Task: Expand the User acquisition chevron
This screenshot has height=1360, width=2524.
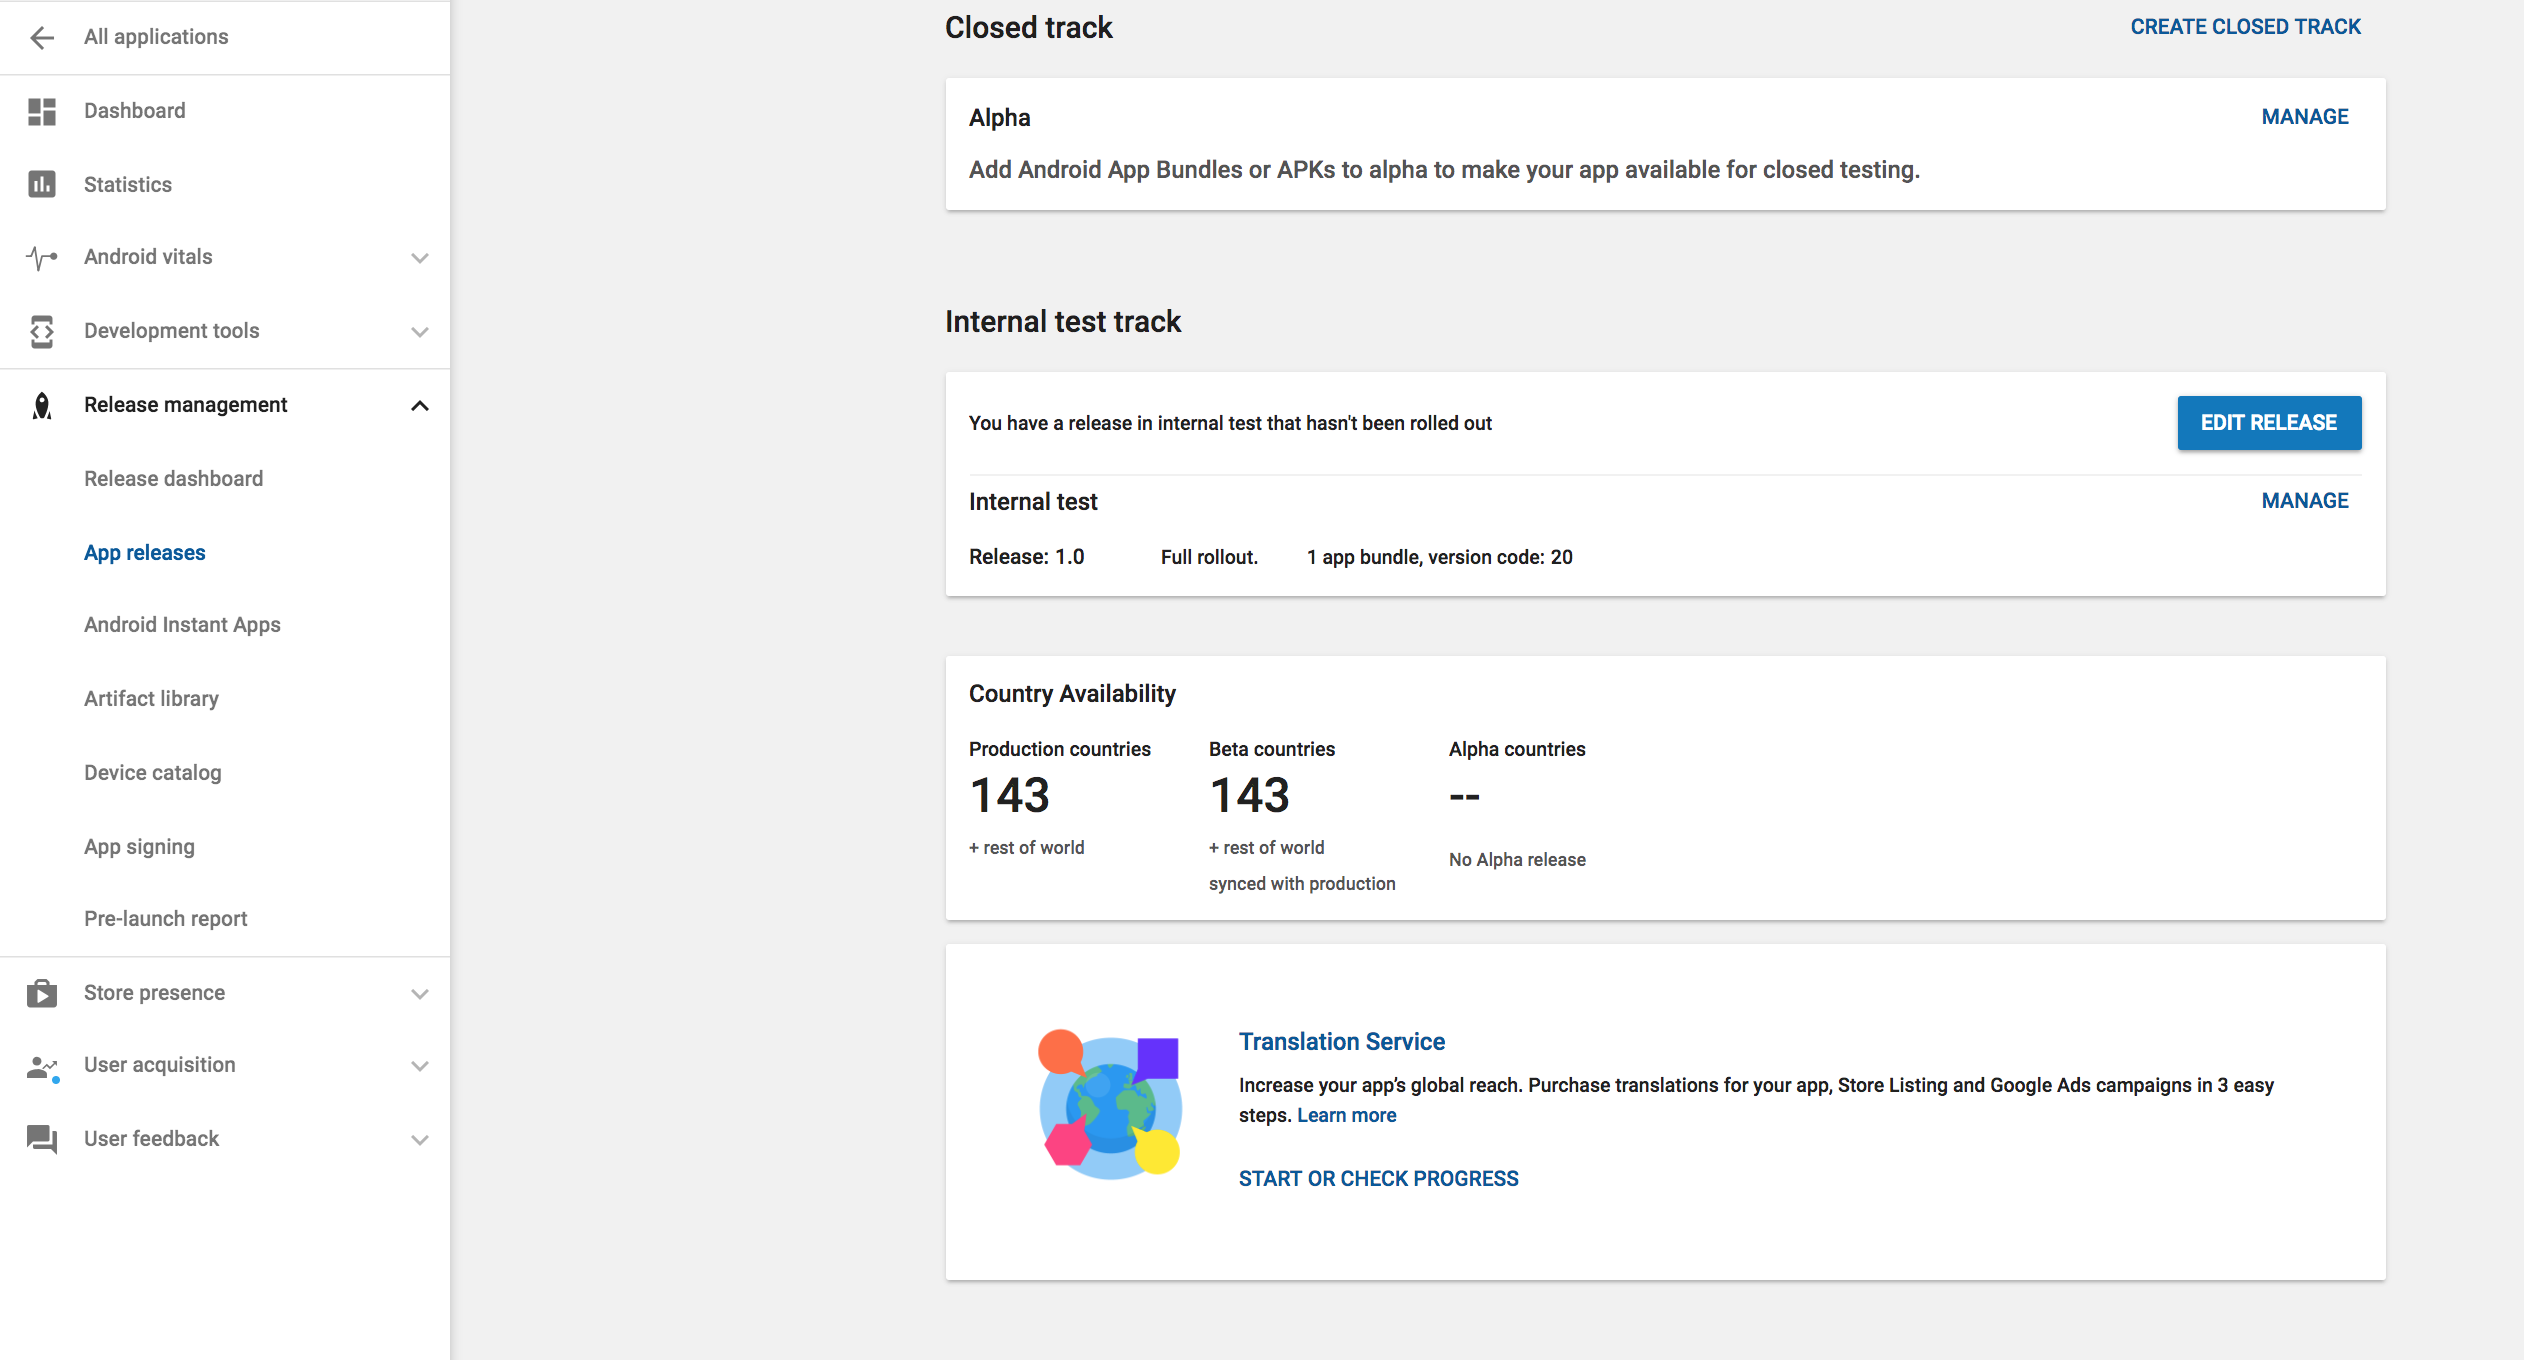Action: pos(420,1066)
